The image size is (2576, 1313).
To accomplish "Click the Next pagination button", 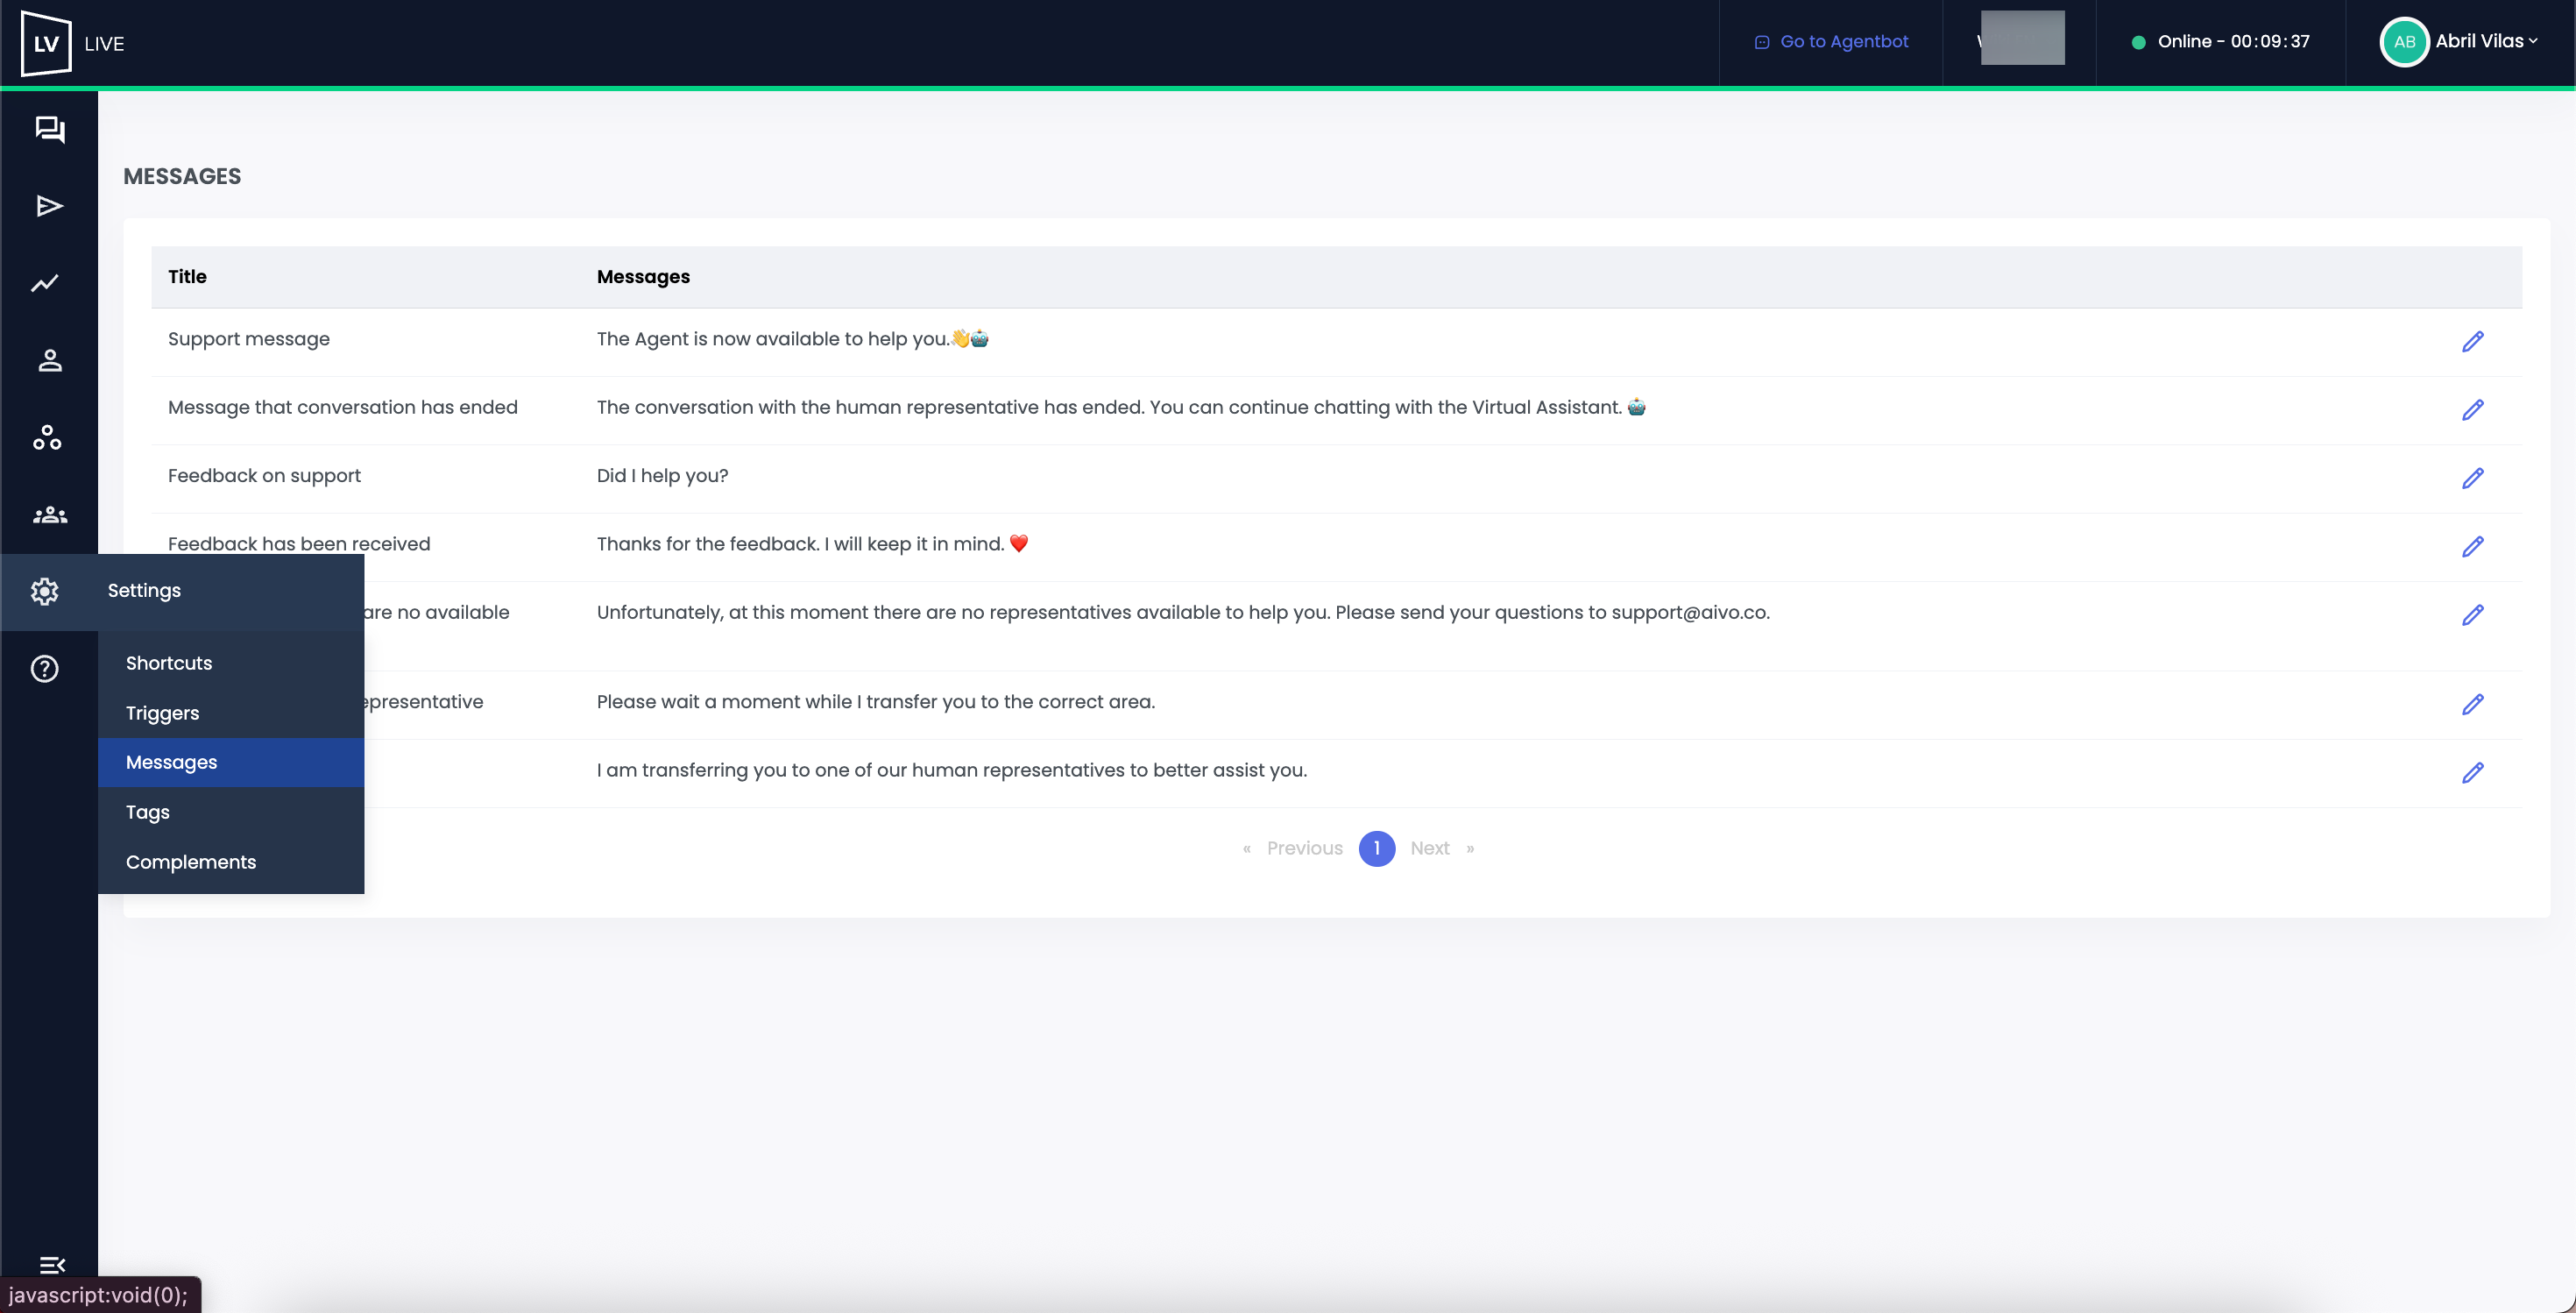I will coord(1429,848).
